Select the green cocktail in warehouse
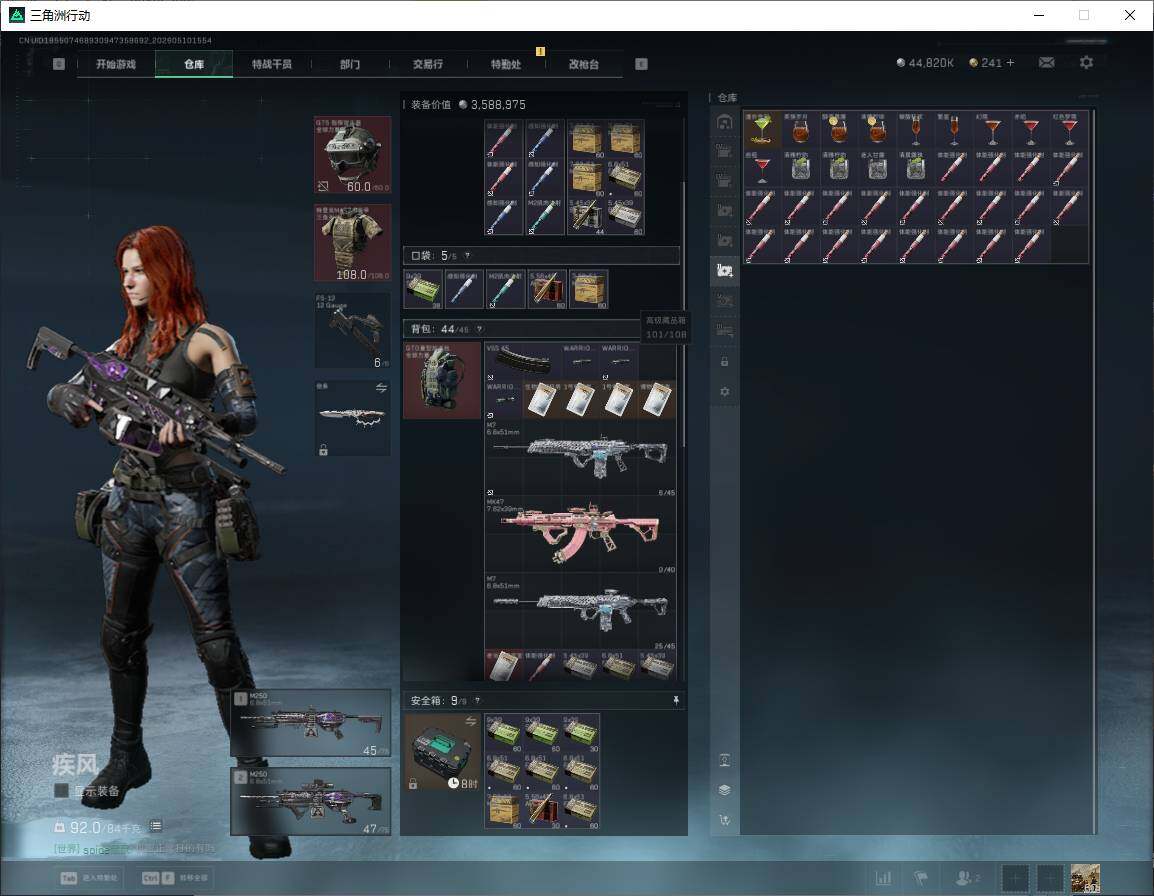The height and width of the screenshot is (896, 1154). tap(762, 130)
